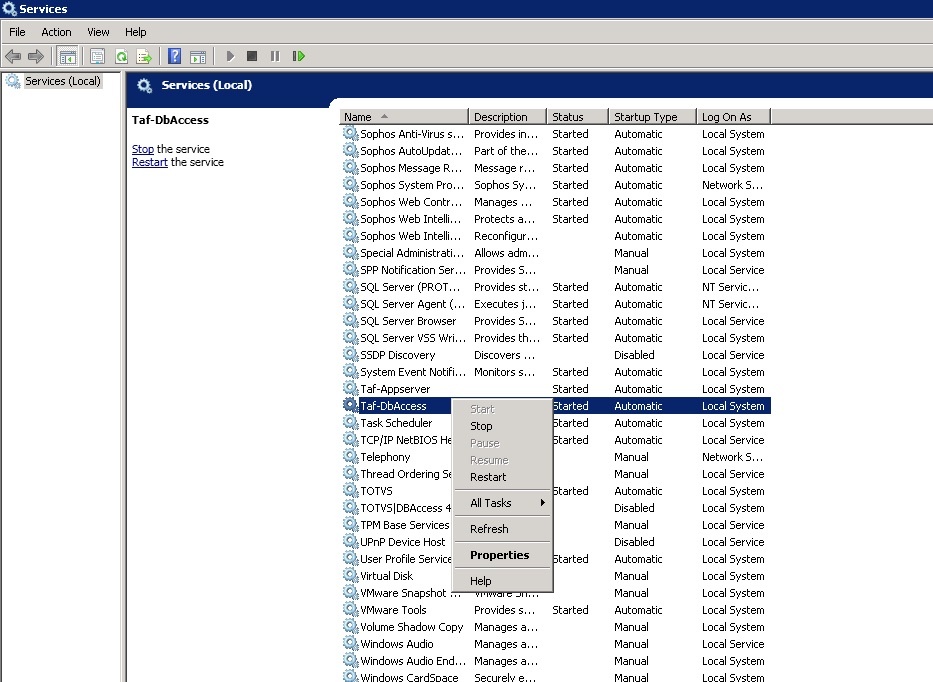Select the Volume Shadow Copy row
The height and width of the screenshot is (682, 933).
pos(556,627)
